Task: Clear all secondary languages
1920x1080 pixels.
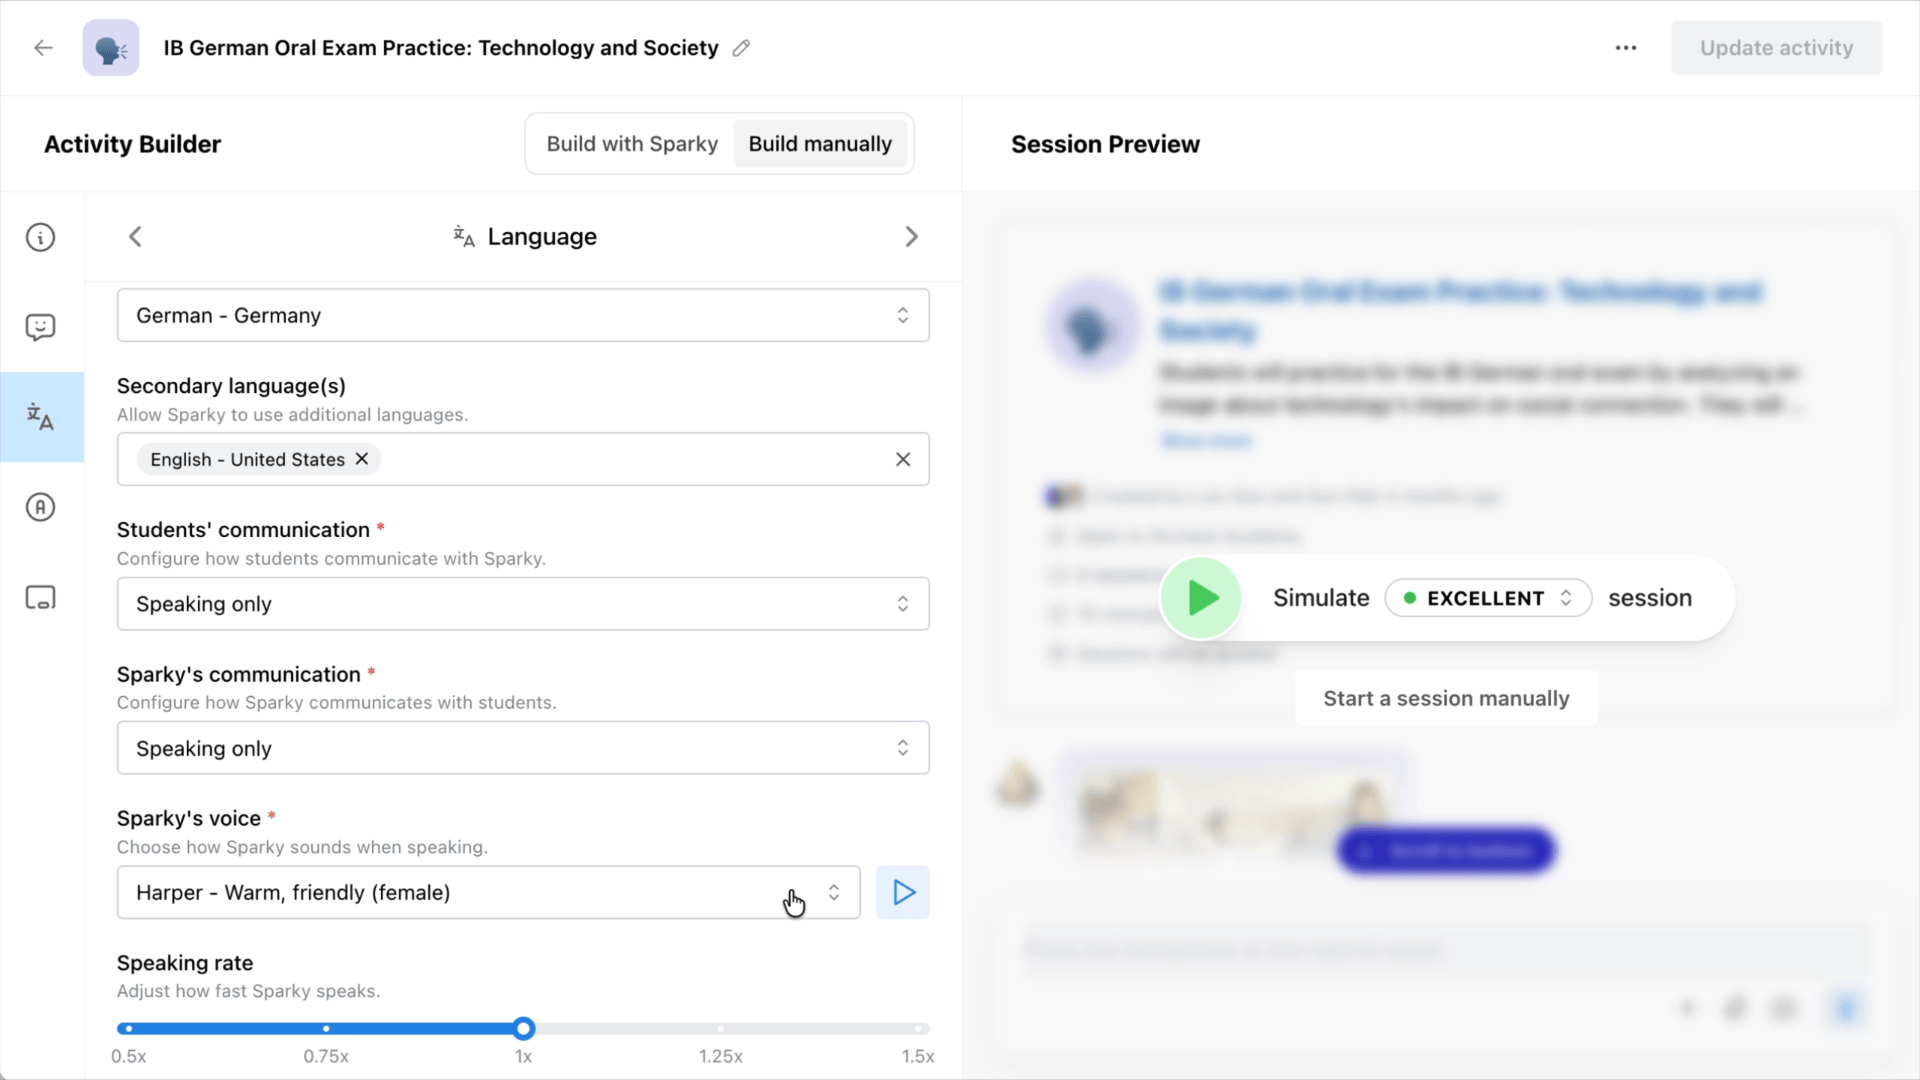Action: (902, 459)
